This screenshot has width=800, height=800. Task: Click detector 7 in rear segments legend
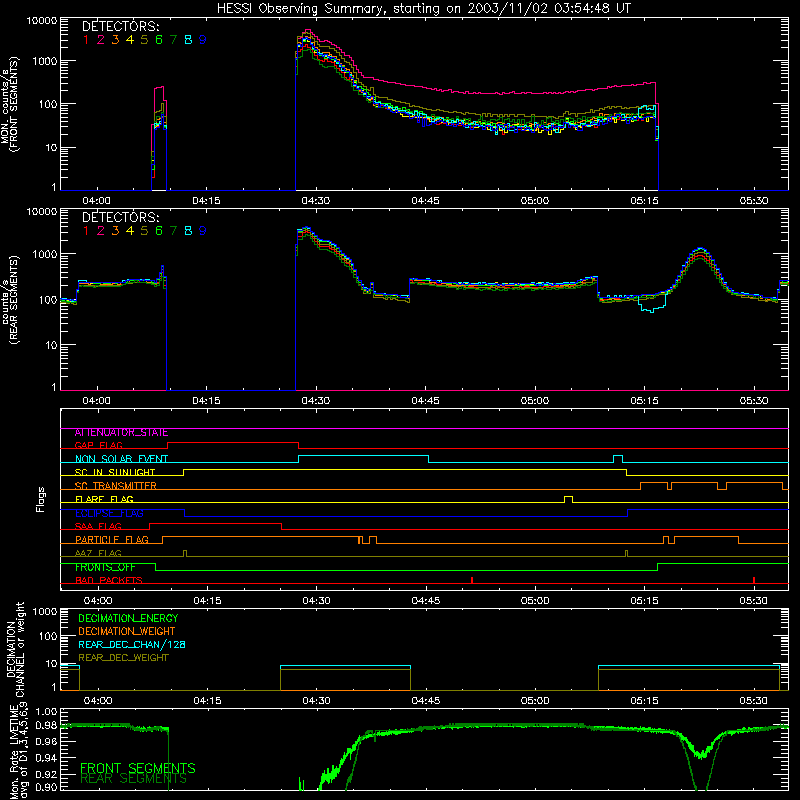173,231
